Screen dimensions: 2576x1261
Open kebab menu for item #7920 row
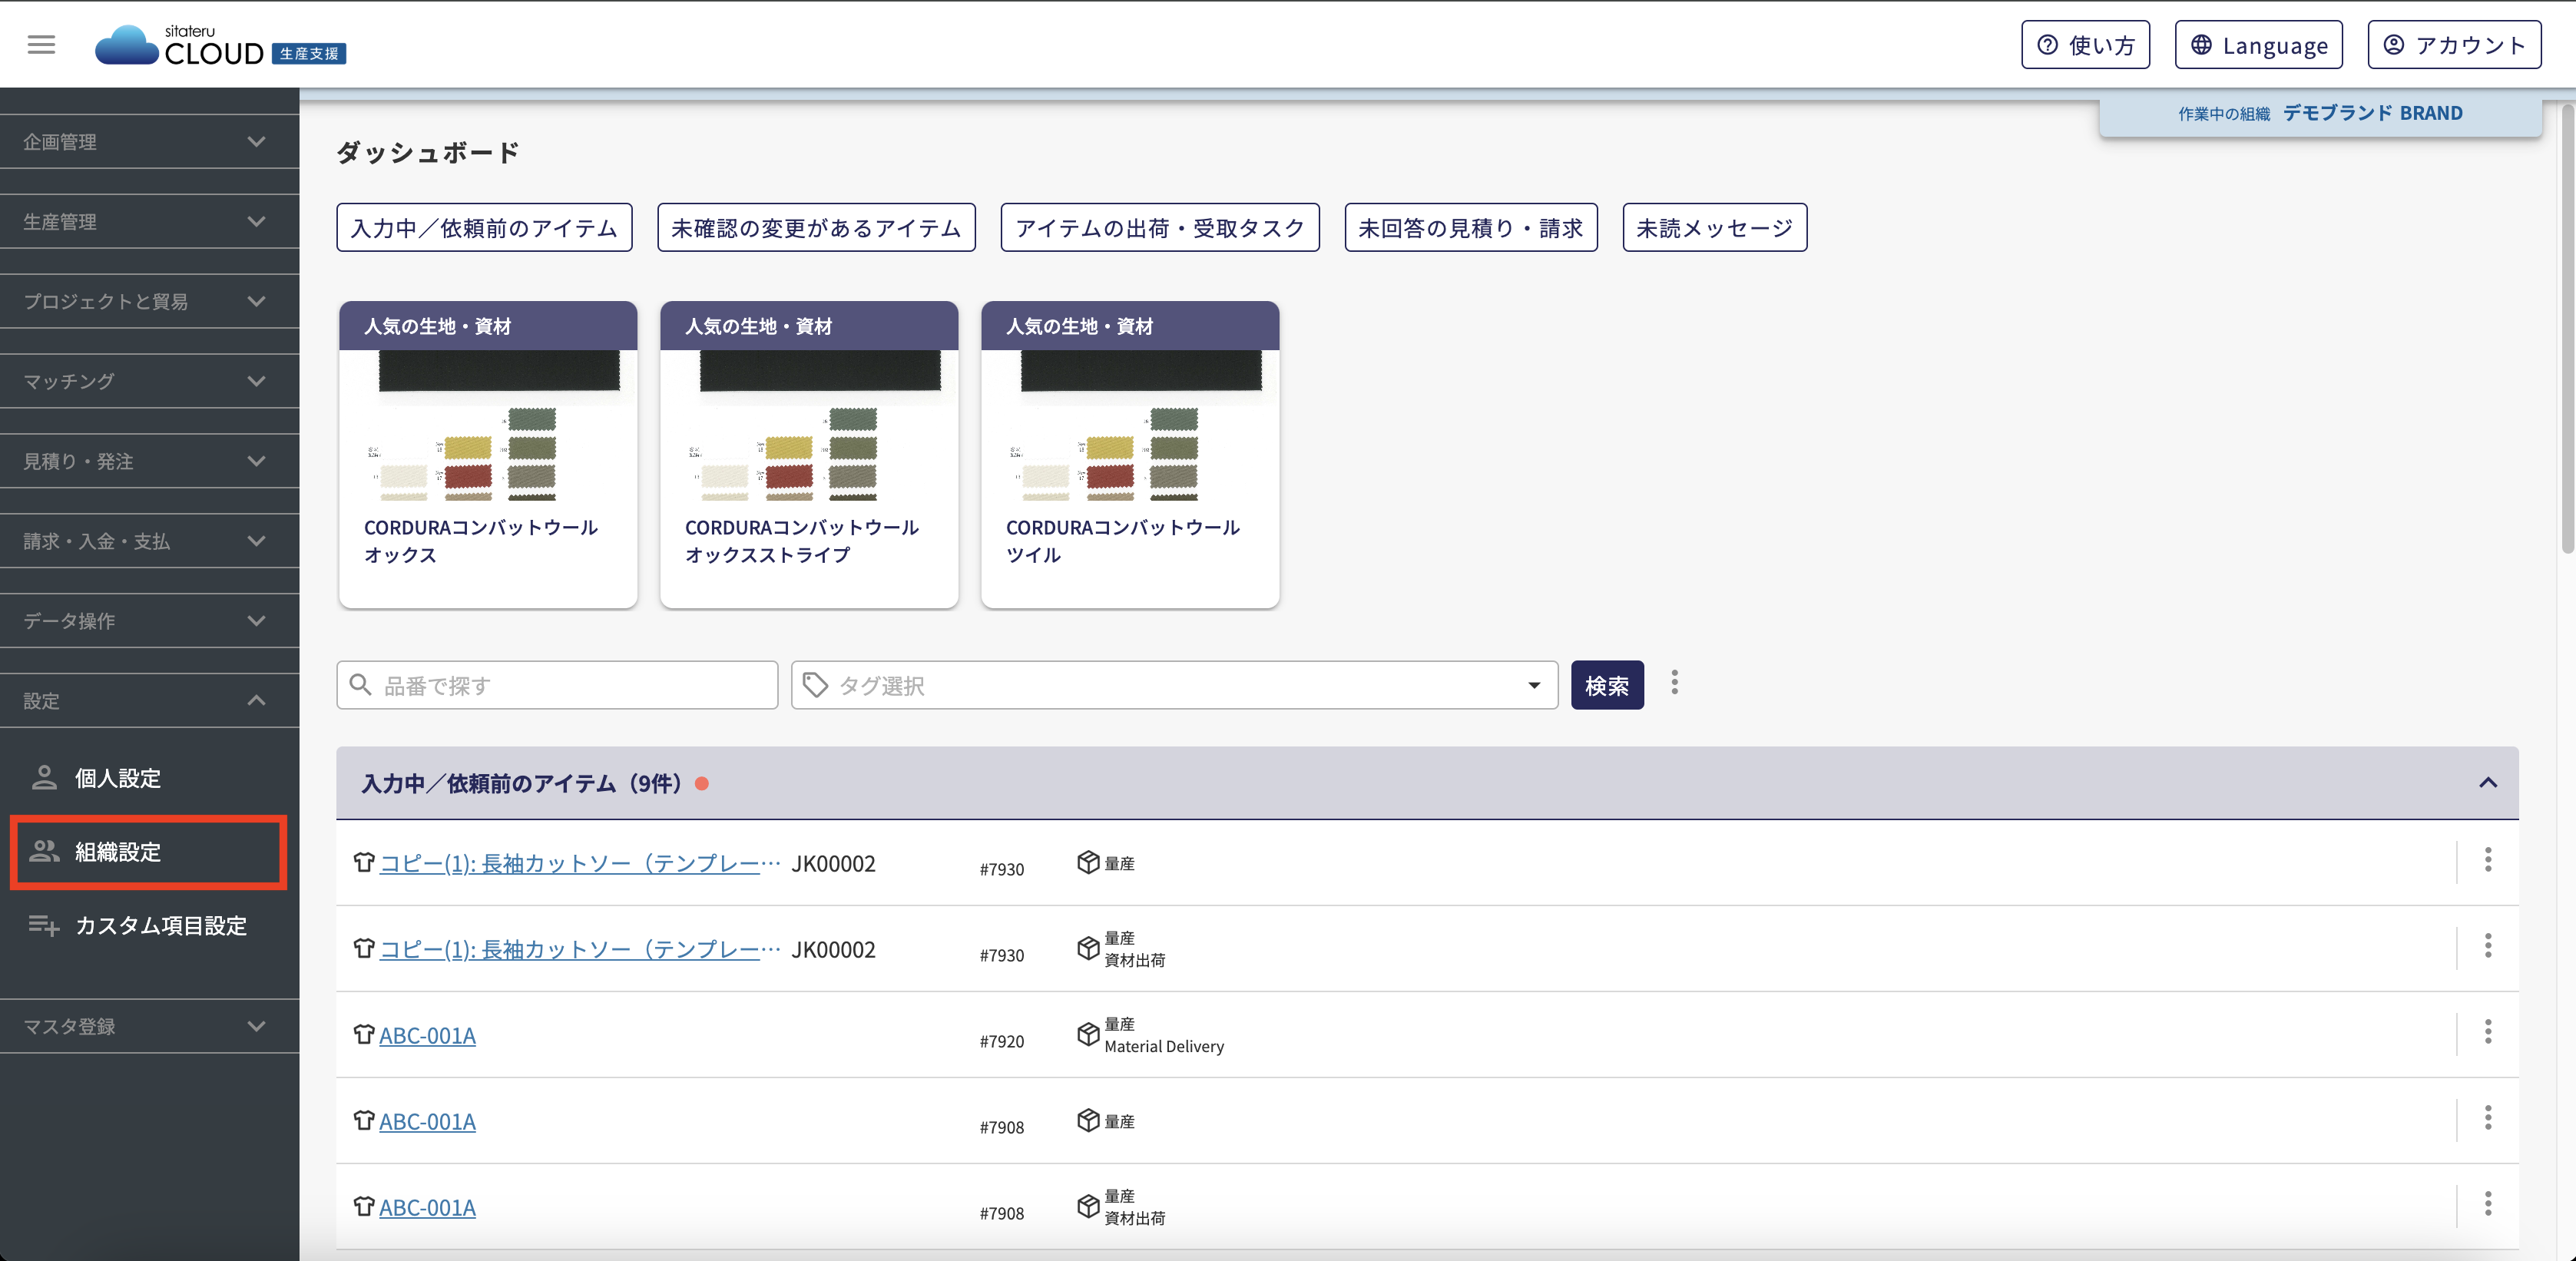[2487, 1032]
